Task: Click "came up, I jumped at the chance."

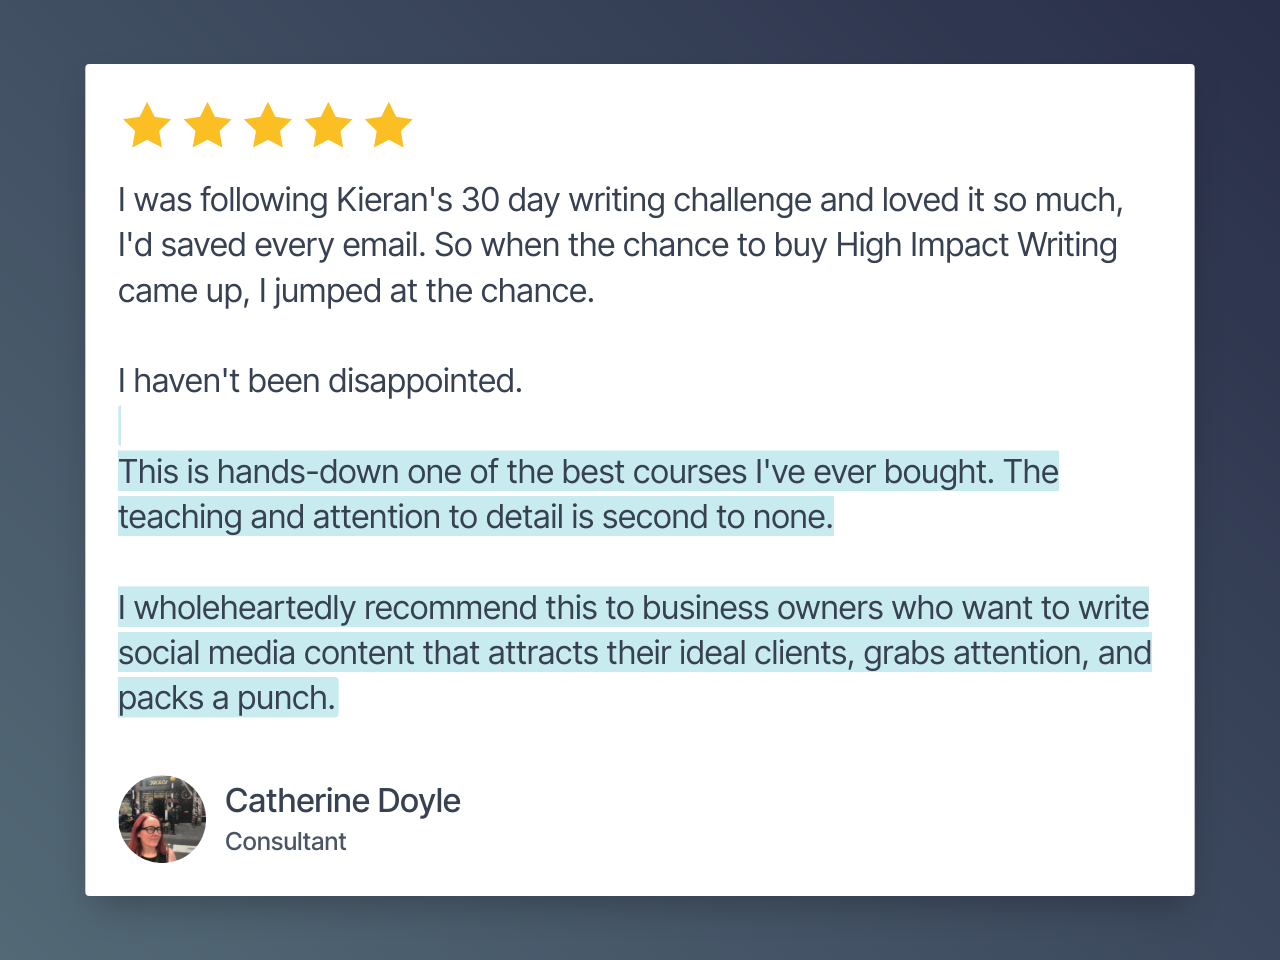Action: (x=356, y=291)
